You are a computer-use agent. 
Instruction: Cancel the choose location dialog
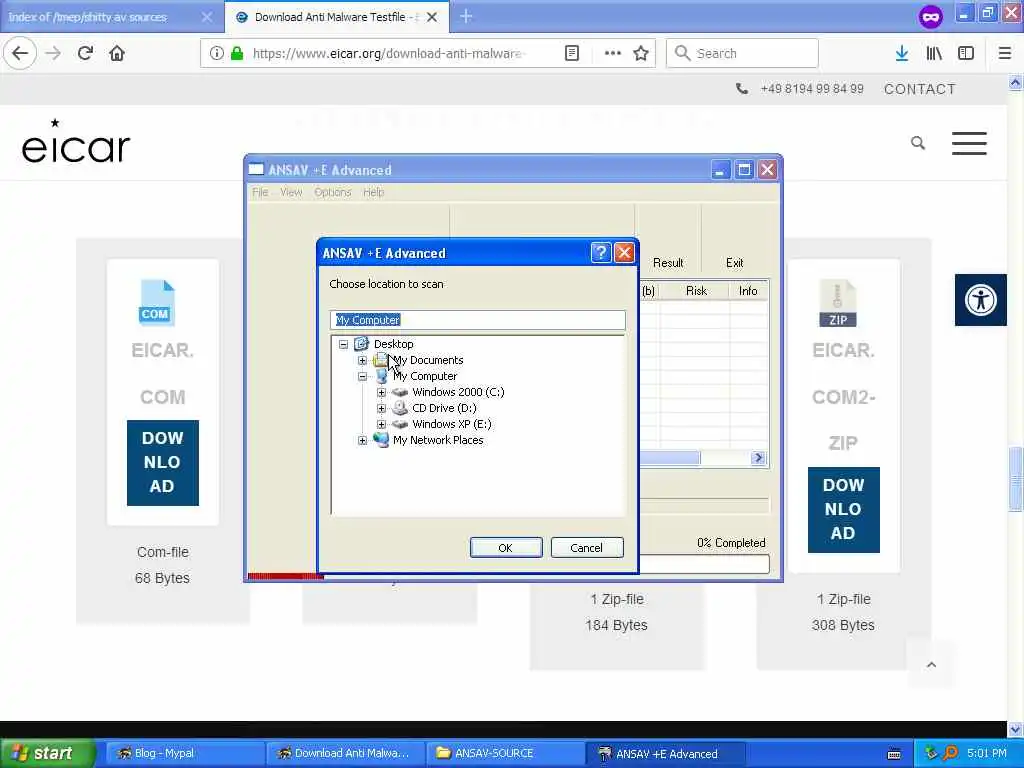[x=586, y=548]
